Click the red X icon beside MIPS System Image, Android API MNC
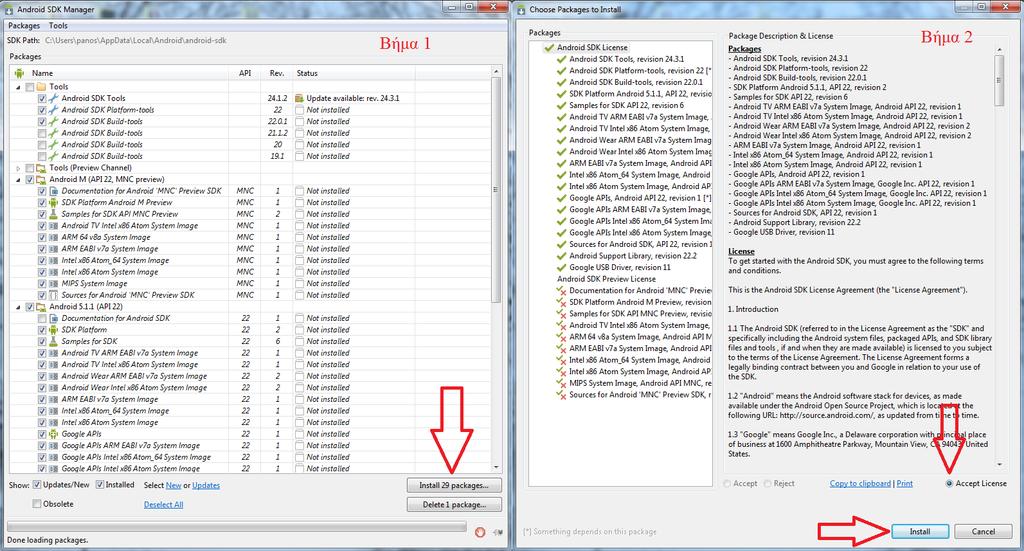Viewport: 1024px width, 551px height. point(561,384)
